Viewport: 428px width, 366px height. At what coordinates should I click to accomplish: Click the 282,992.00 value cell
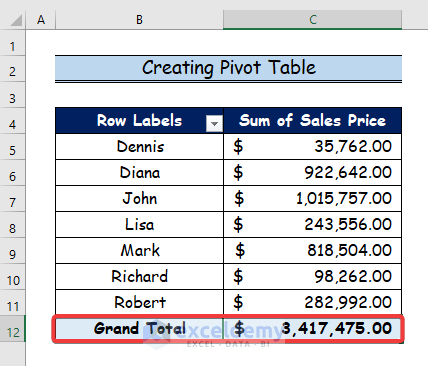pos(313,303)
